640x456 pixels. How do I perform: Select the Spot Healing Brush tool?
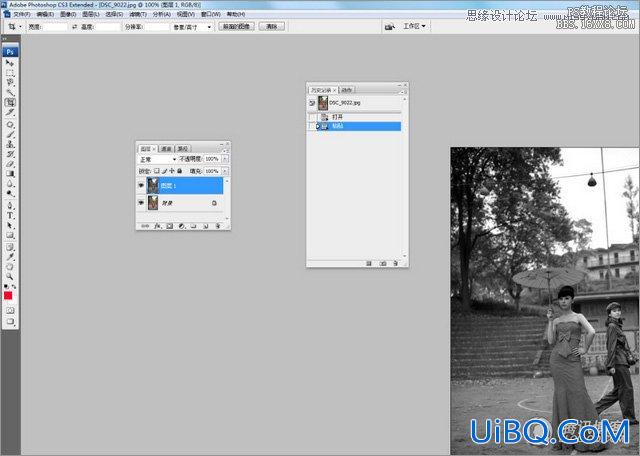tap(10, 125)
